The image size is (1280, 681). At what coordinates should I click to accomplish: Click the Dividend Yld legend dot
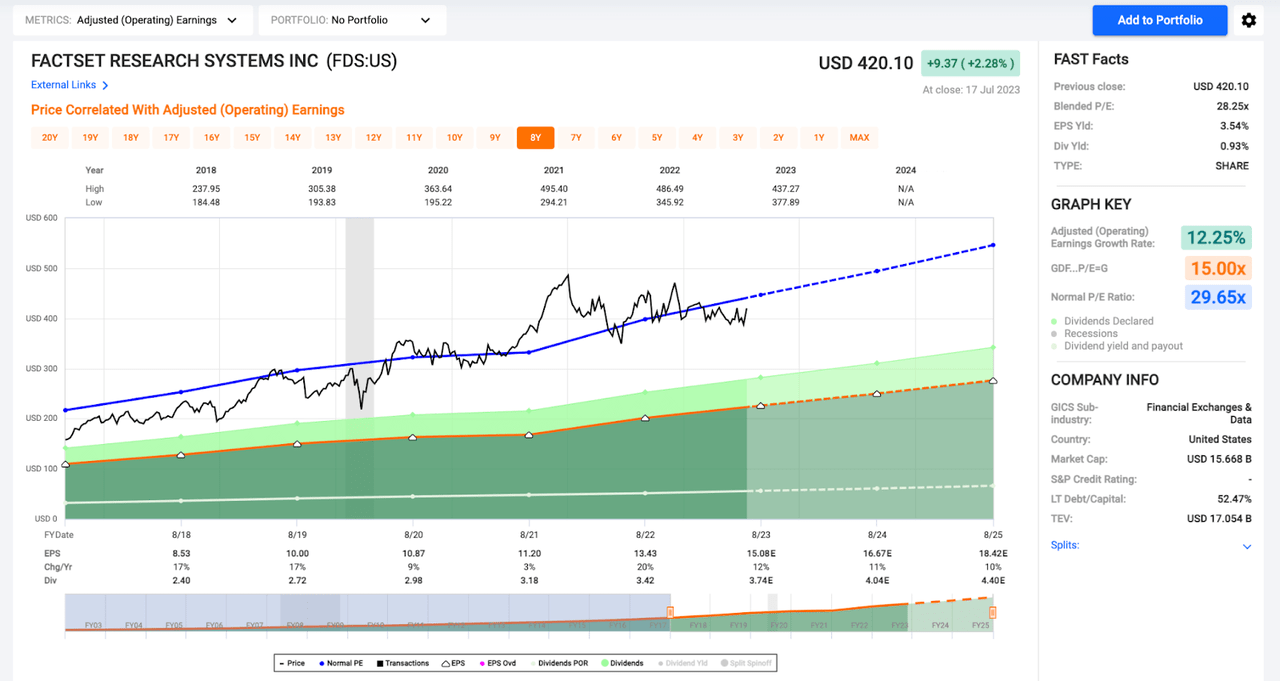tap(661, 662)
